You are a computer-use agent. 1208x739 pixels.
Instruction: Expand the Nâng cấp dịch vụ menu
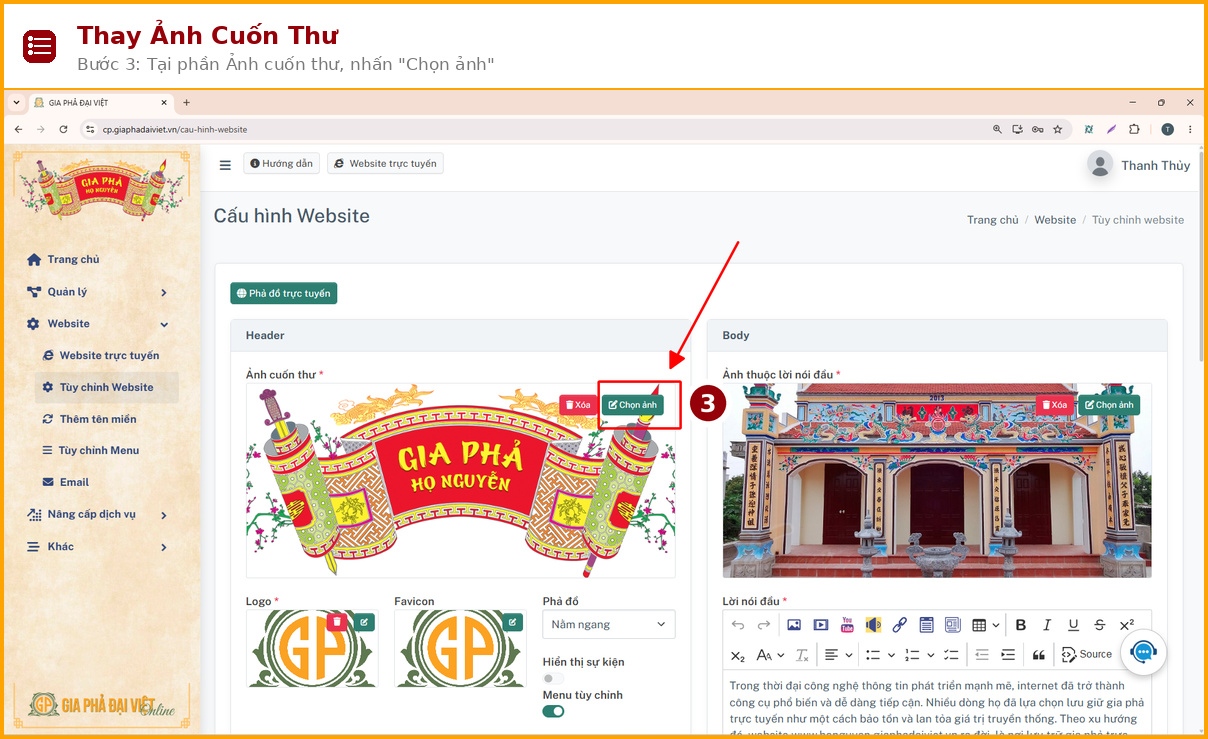pos(97,515)
